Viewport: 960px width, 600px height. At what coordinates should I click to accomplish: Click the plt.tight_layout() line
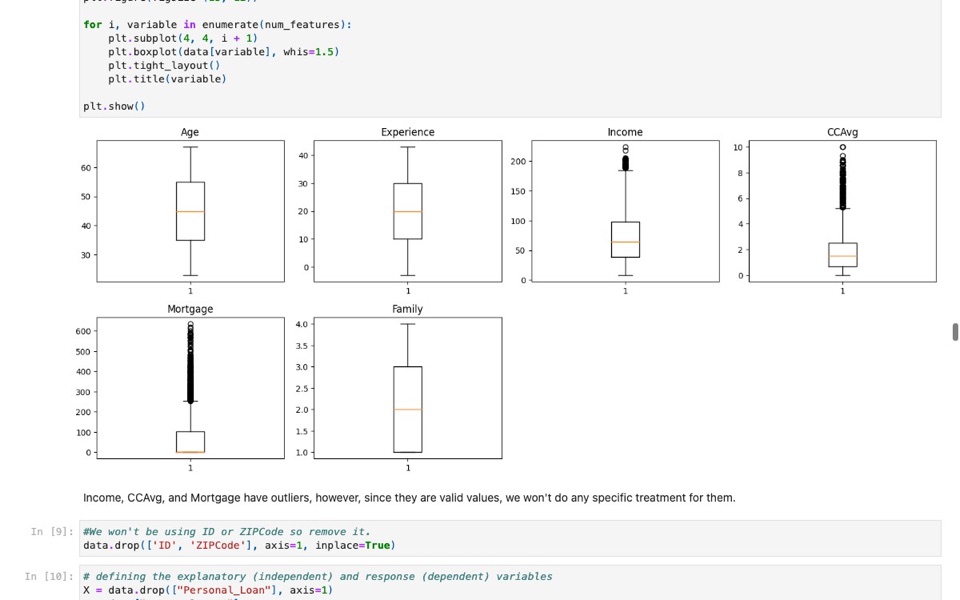(164, 65)
